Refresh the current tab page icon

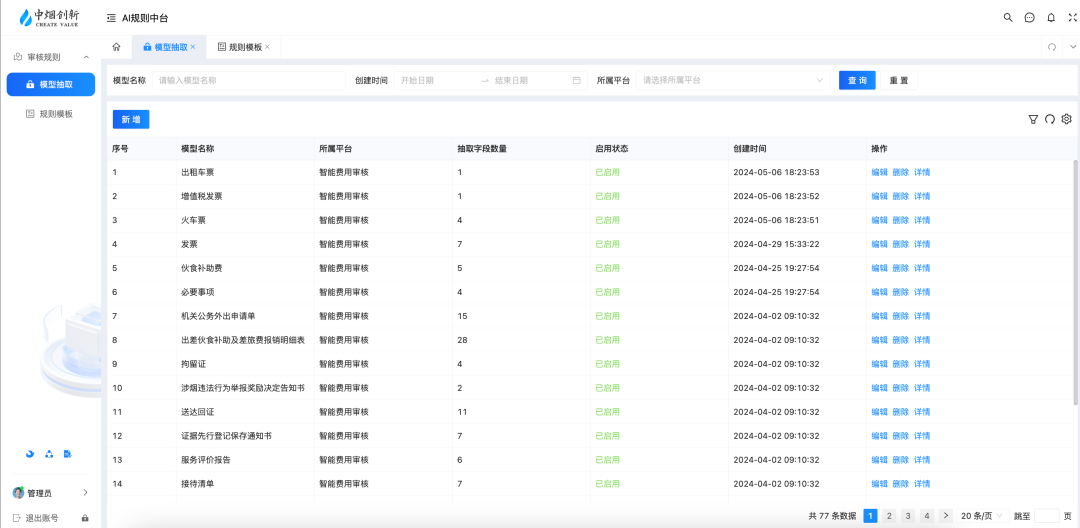click(x=1052, y=47)
